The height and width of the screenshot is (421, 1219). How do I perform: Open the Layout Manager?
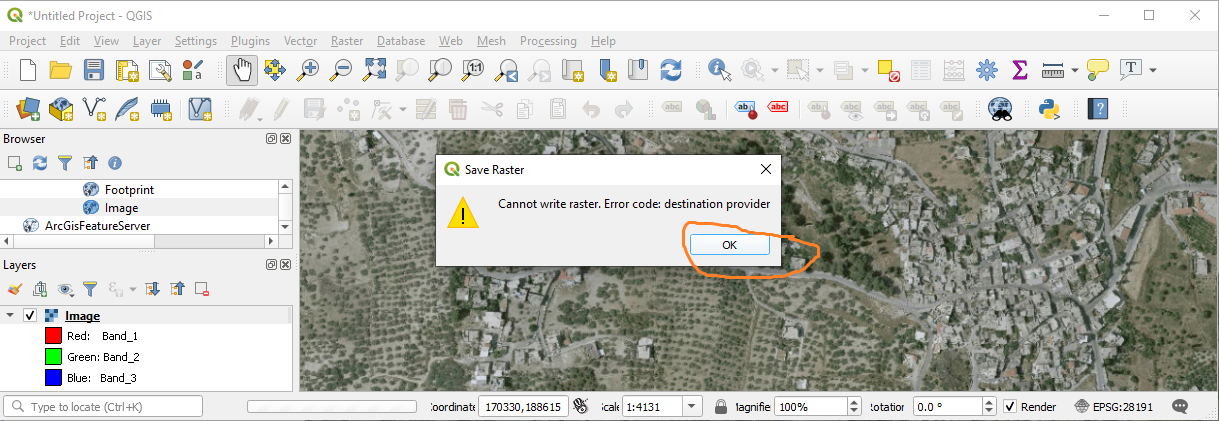(x=160, y=70)
